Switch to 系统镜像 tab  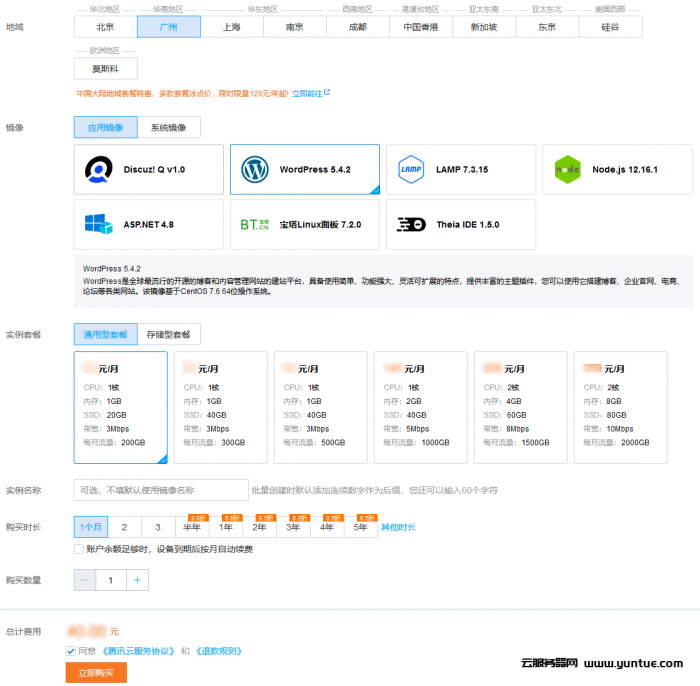[168, 127]
